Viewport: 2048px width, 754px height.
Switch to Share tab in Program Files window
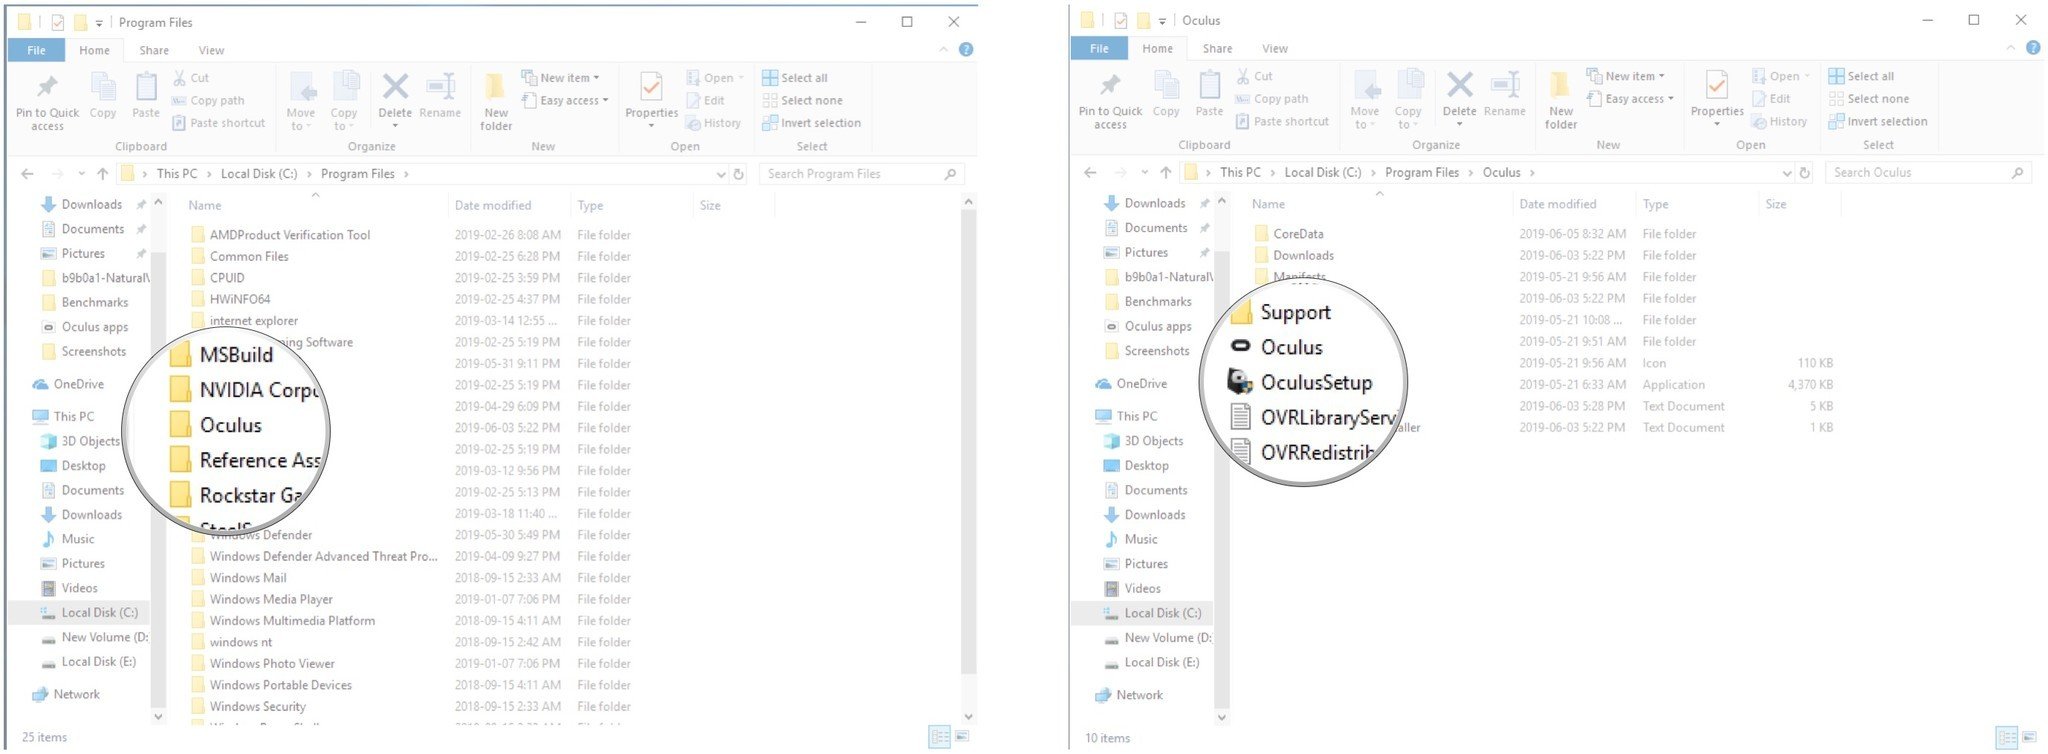pos(154,50)
